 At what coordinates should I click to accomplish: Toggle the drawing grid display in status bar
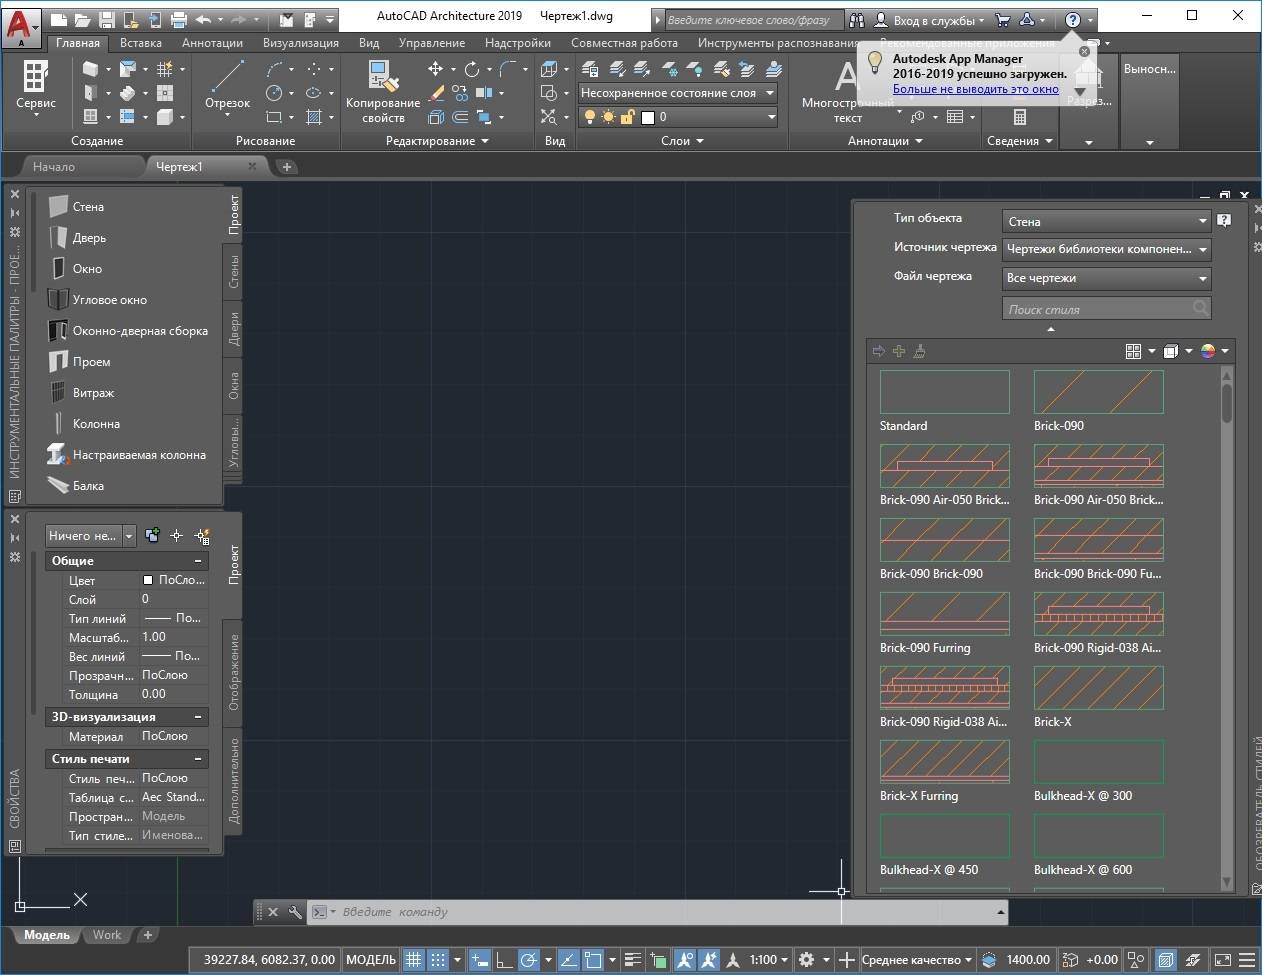tap(413, 960)
